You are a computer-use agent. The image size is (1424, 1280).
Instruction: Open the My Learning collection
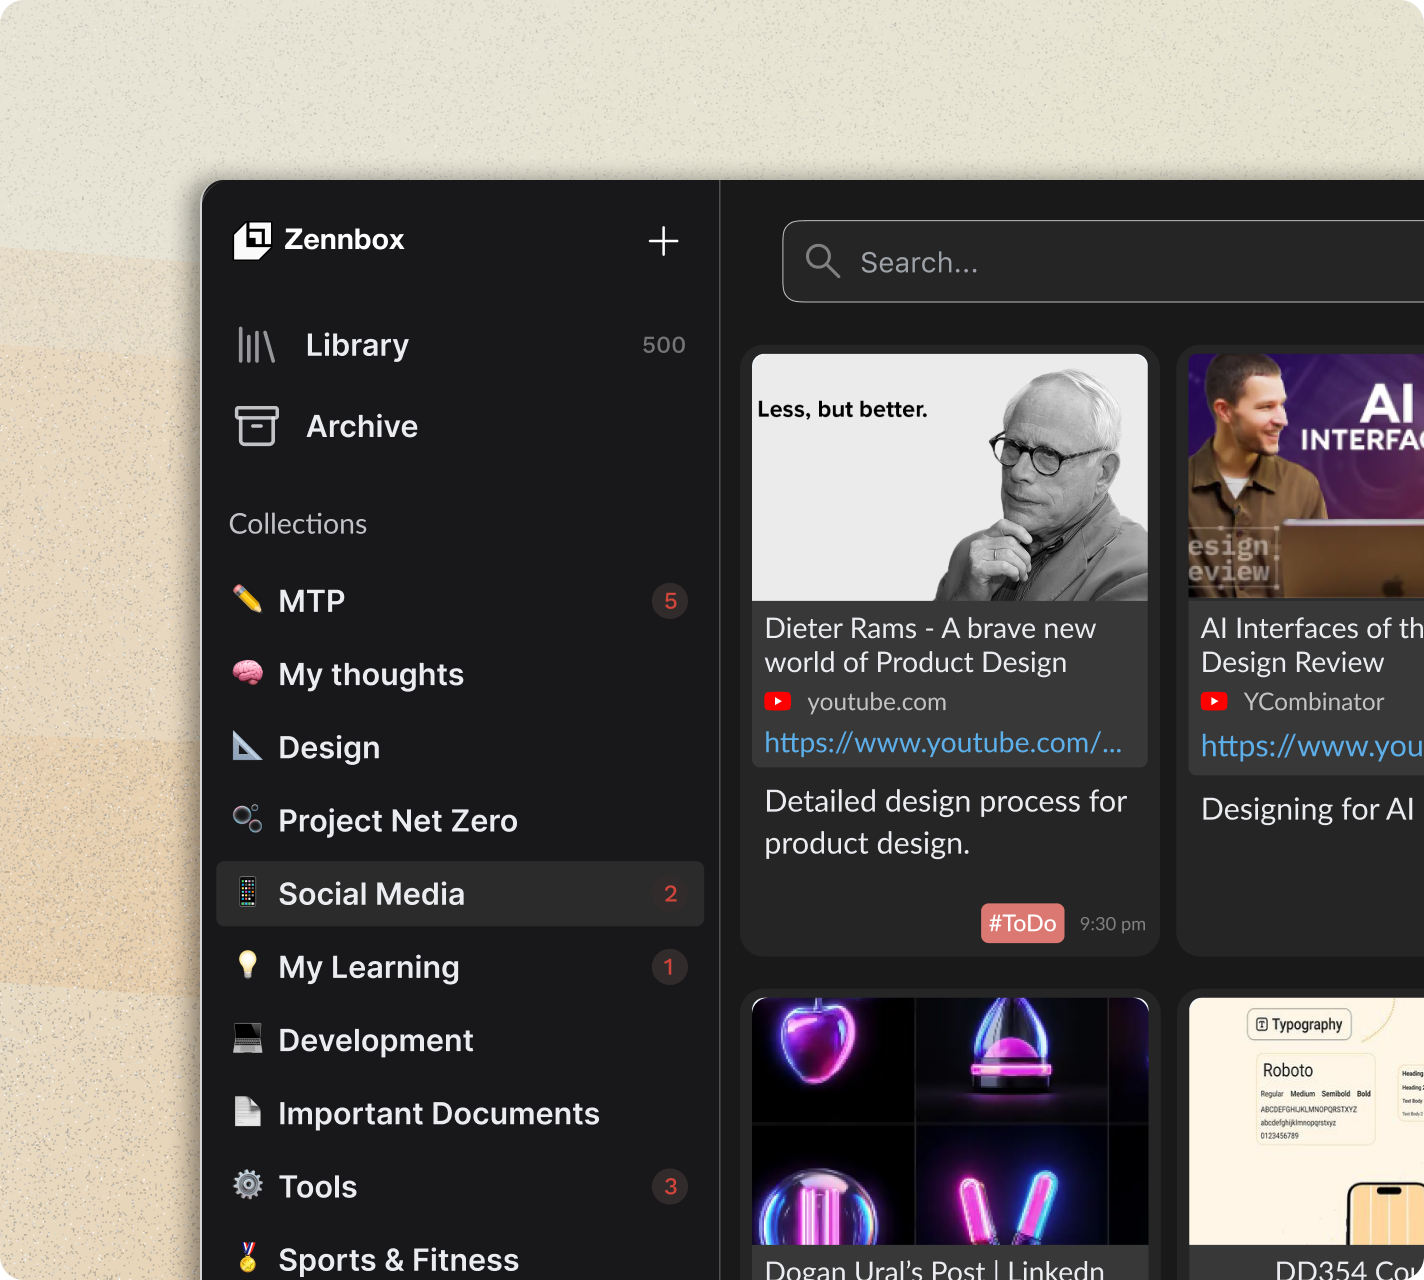460,967
